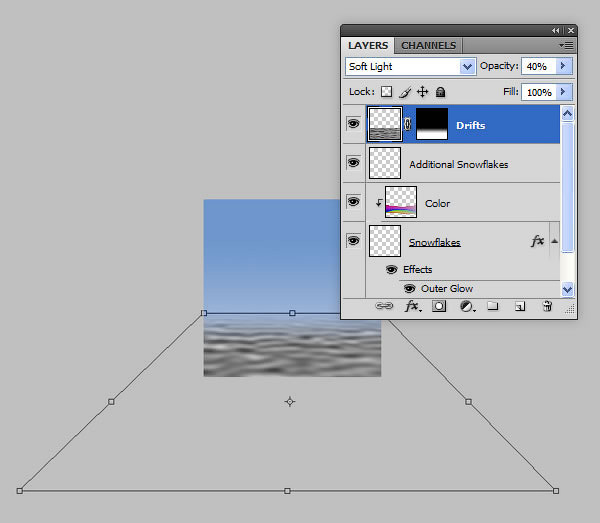Click the bottom-left transform handle
This screenshot has height=523, width=600.
click(20, 491)
